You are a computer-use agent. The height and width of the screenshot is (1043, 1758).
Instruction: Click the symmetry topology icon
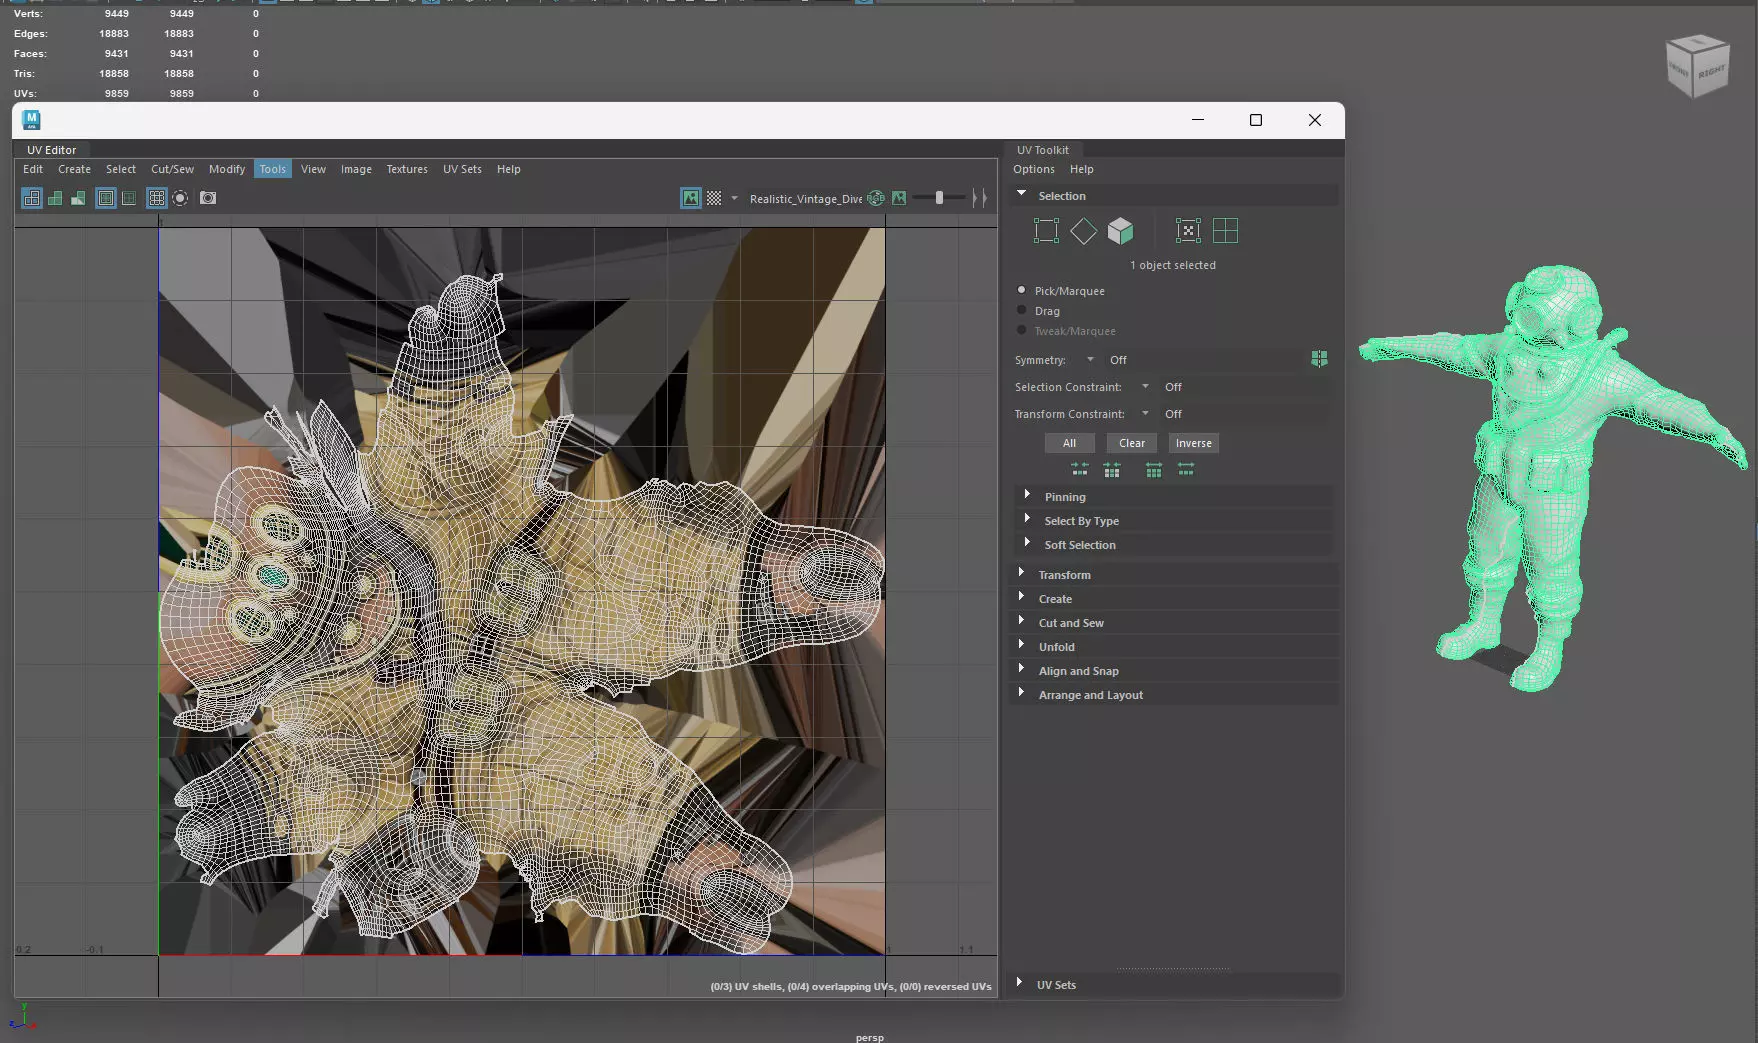tap(1319, 359)
